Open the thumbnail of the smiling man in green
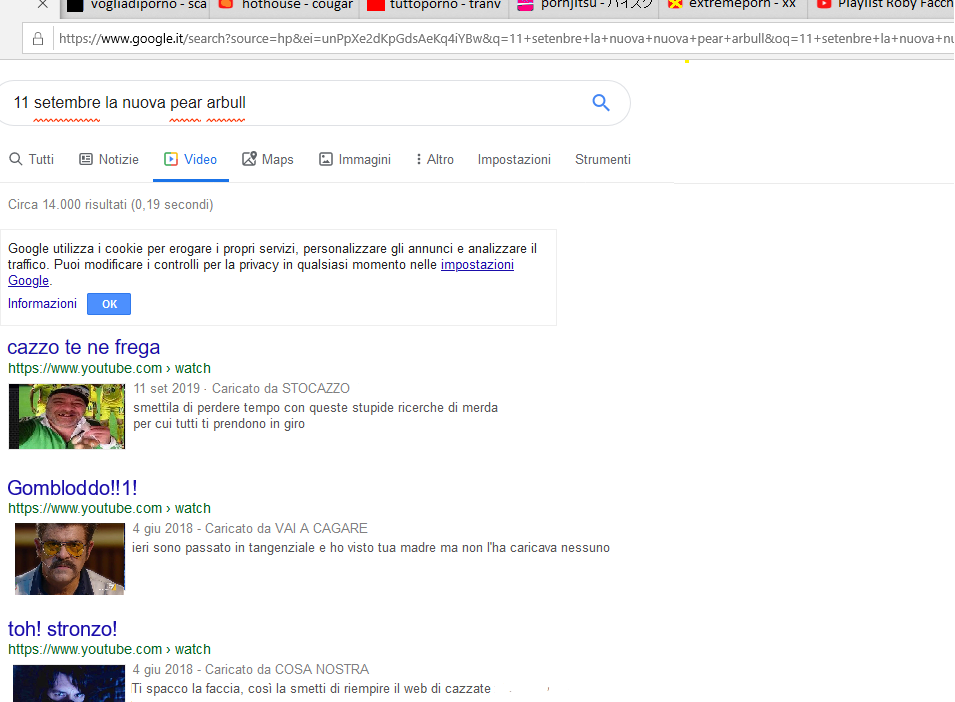 (x=67, y=416)
